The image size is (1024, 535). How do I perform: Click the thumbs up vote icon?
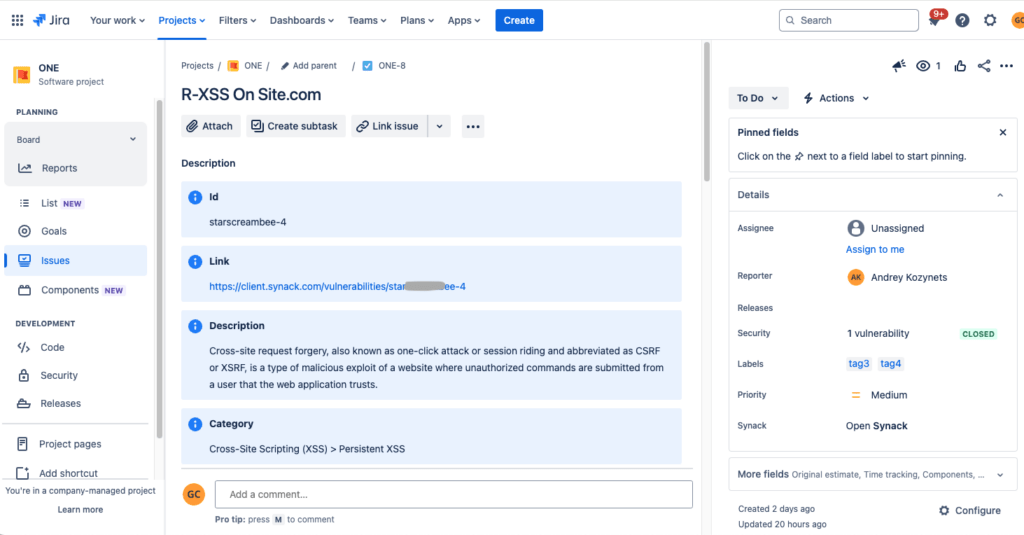[x=960, y=66]
